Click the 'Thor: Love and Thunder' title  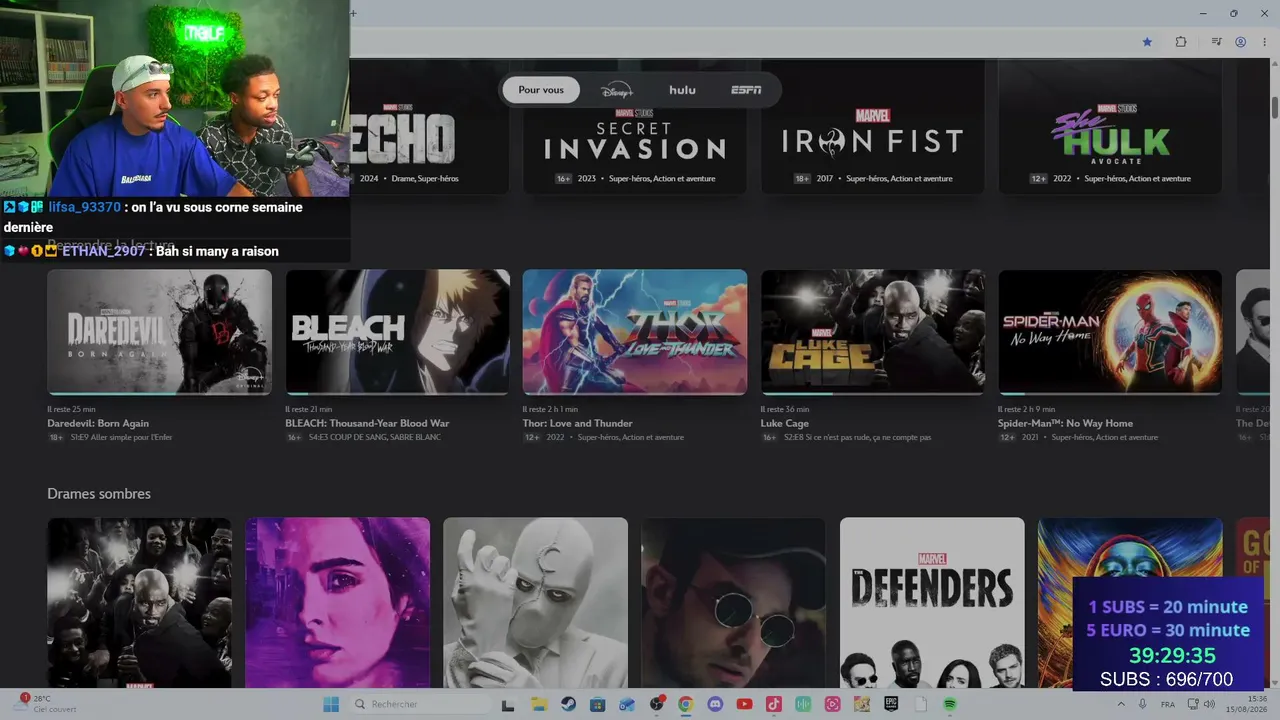click(x=576, y=423)
